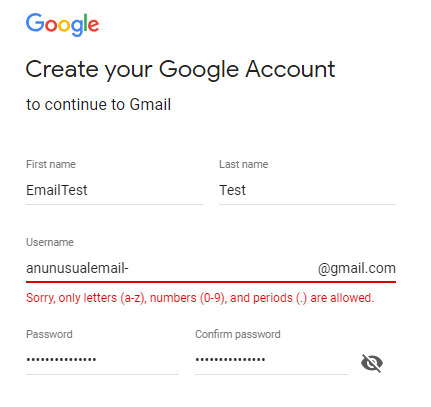Toggle password visibility with the crossed-eye icon
The width and height of the screenshot is (431, 407).
pyautogui.click(x=372, y=363)
